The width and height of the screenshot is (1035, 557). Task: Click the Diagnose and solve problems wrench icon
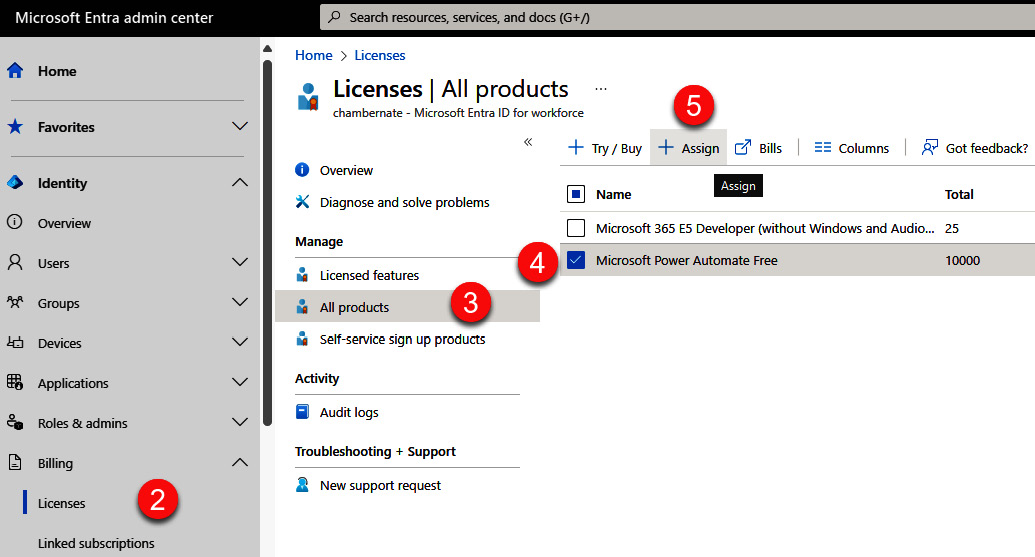pyautogui.click(x=302, y=201)
